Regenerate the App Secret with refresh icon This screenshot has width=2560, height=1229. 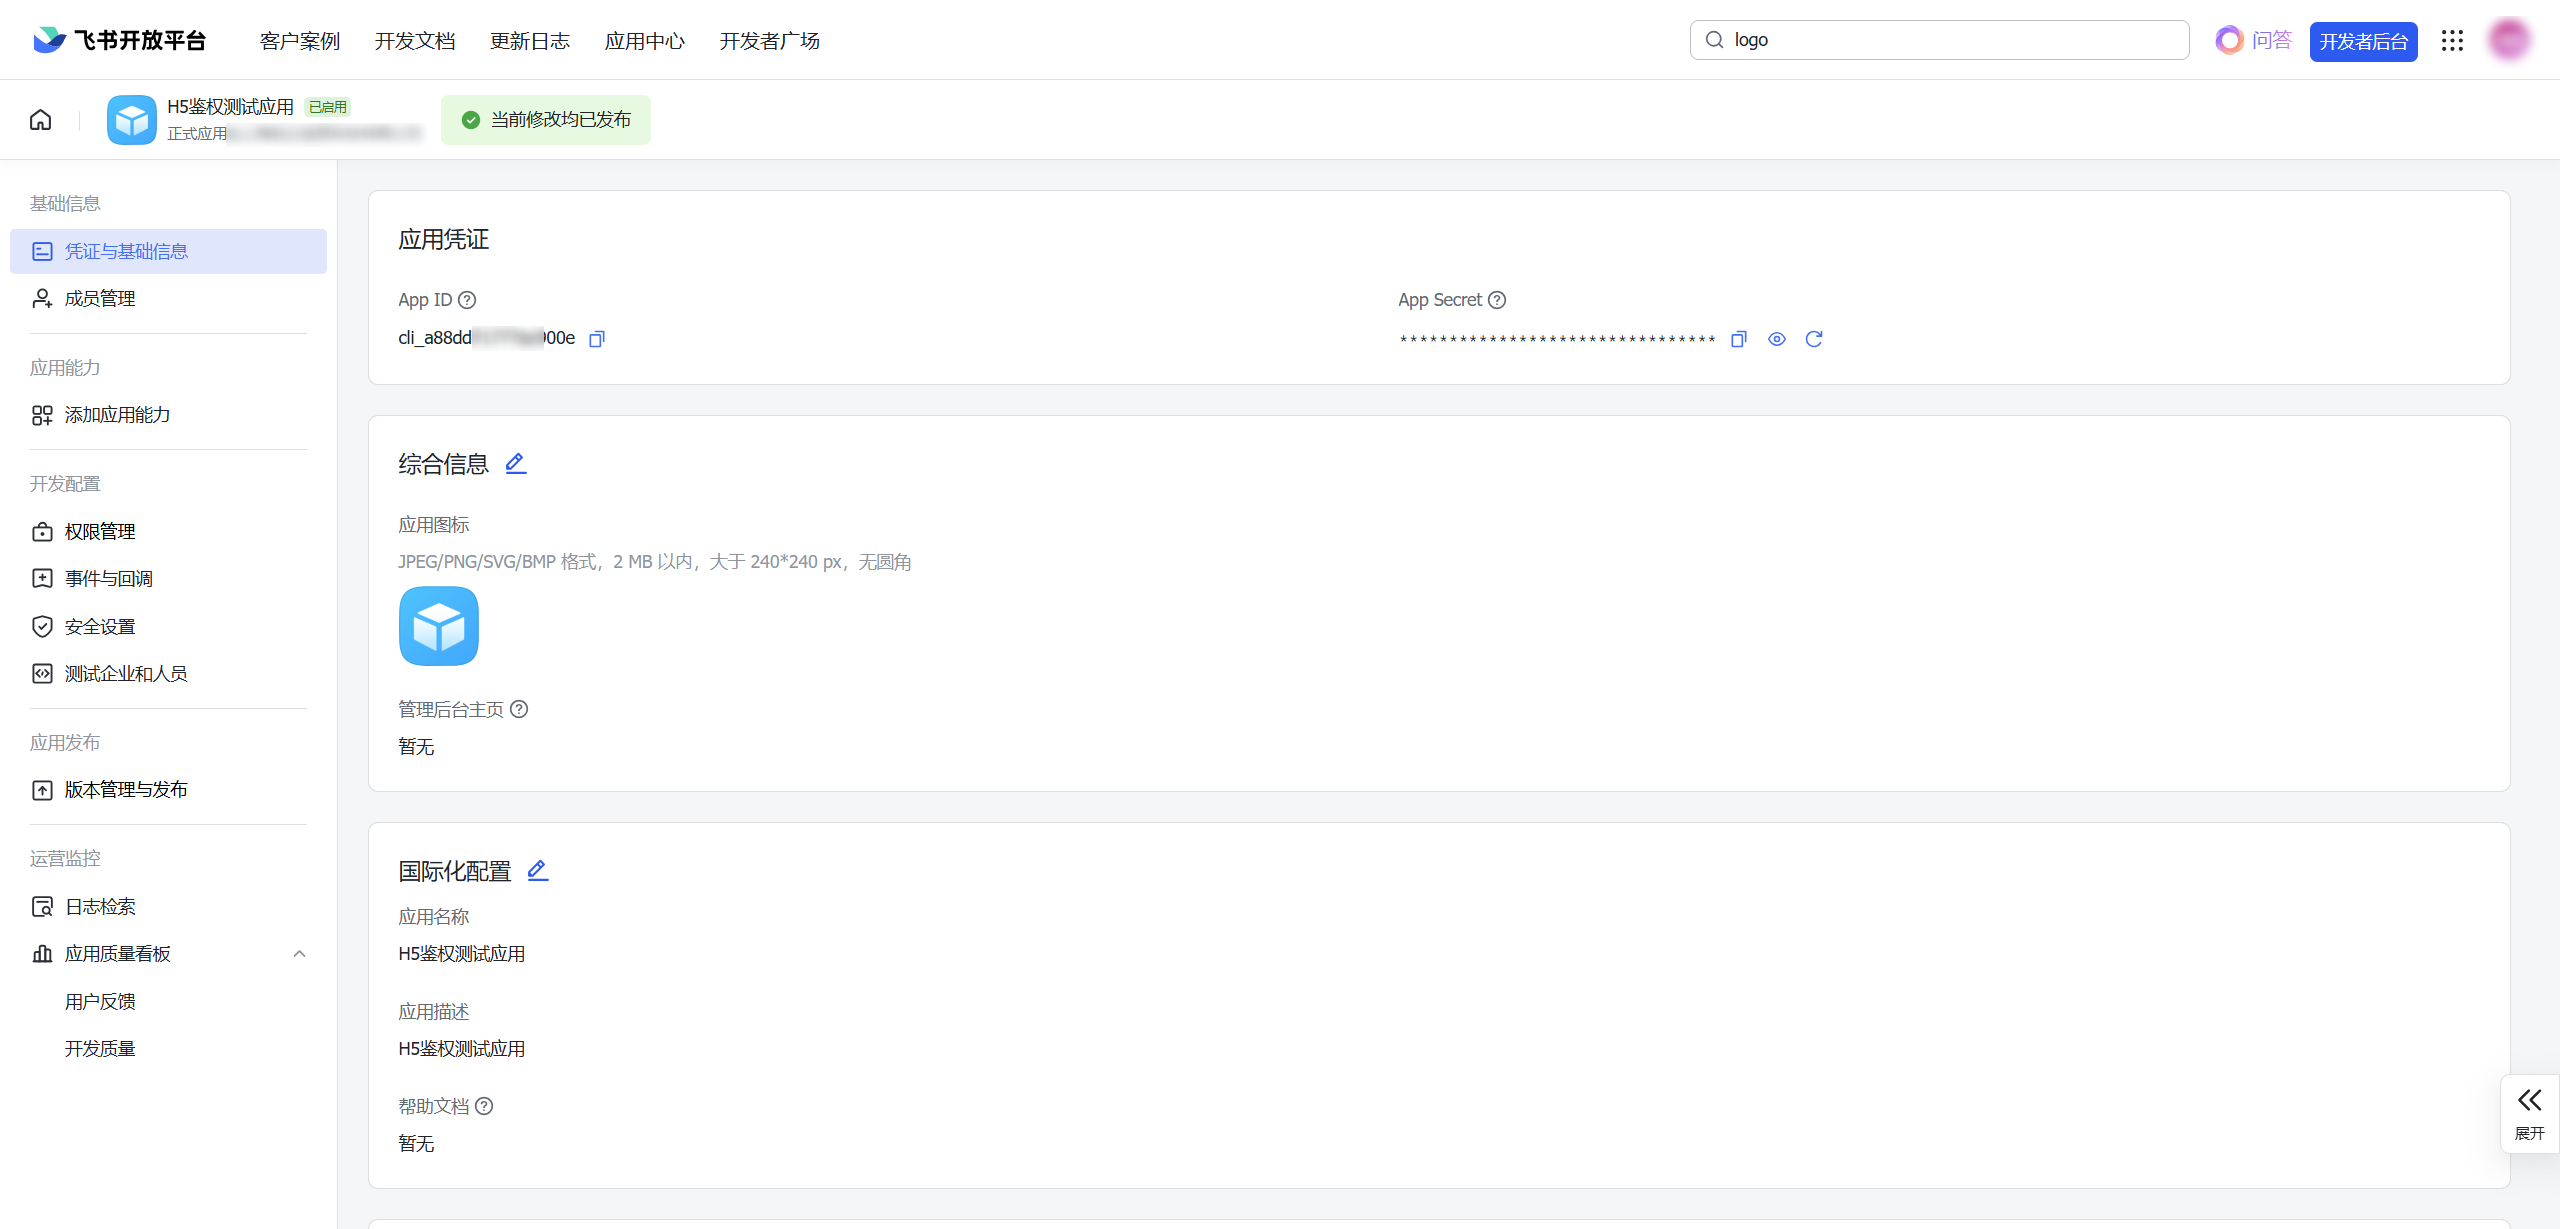1814,339
